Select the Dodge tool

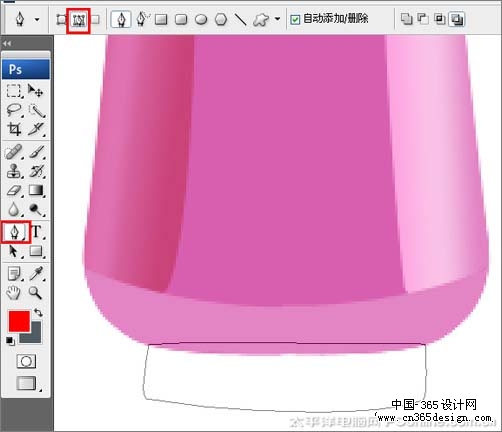[36, 209]
